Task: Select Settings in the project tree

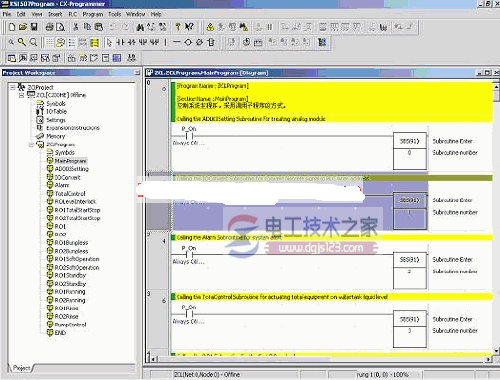Action: (x=56, y=120)
